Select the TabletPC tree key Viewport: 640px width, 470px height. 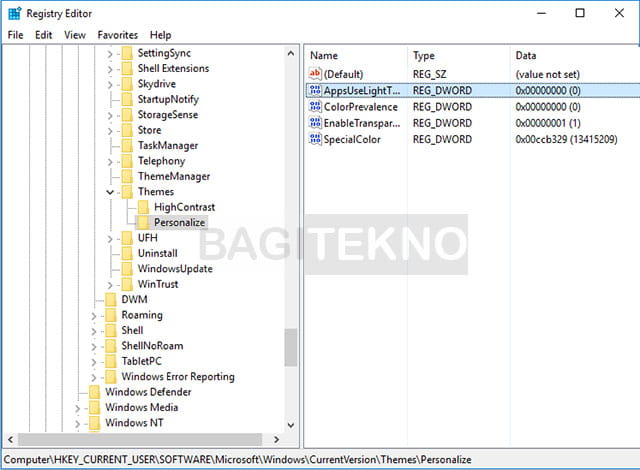141,361
